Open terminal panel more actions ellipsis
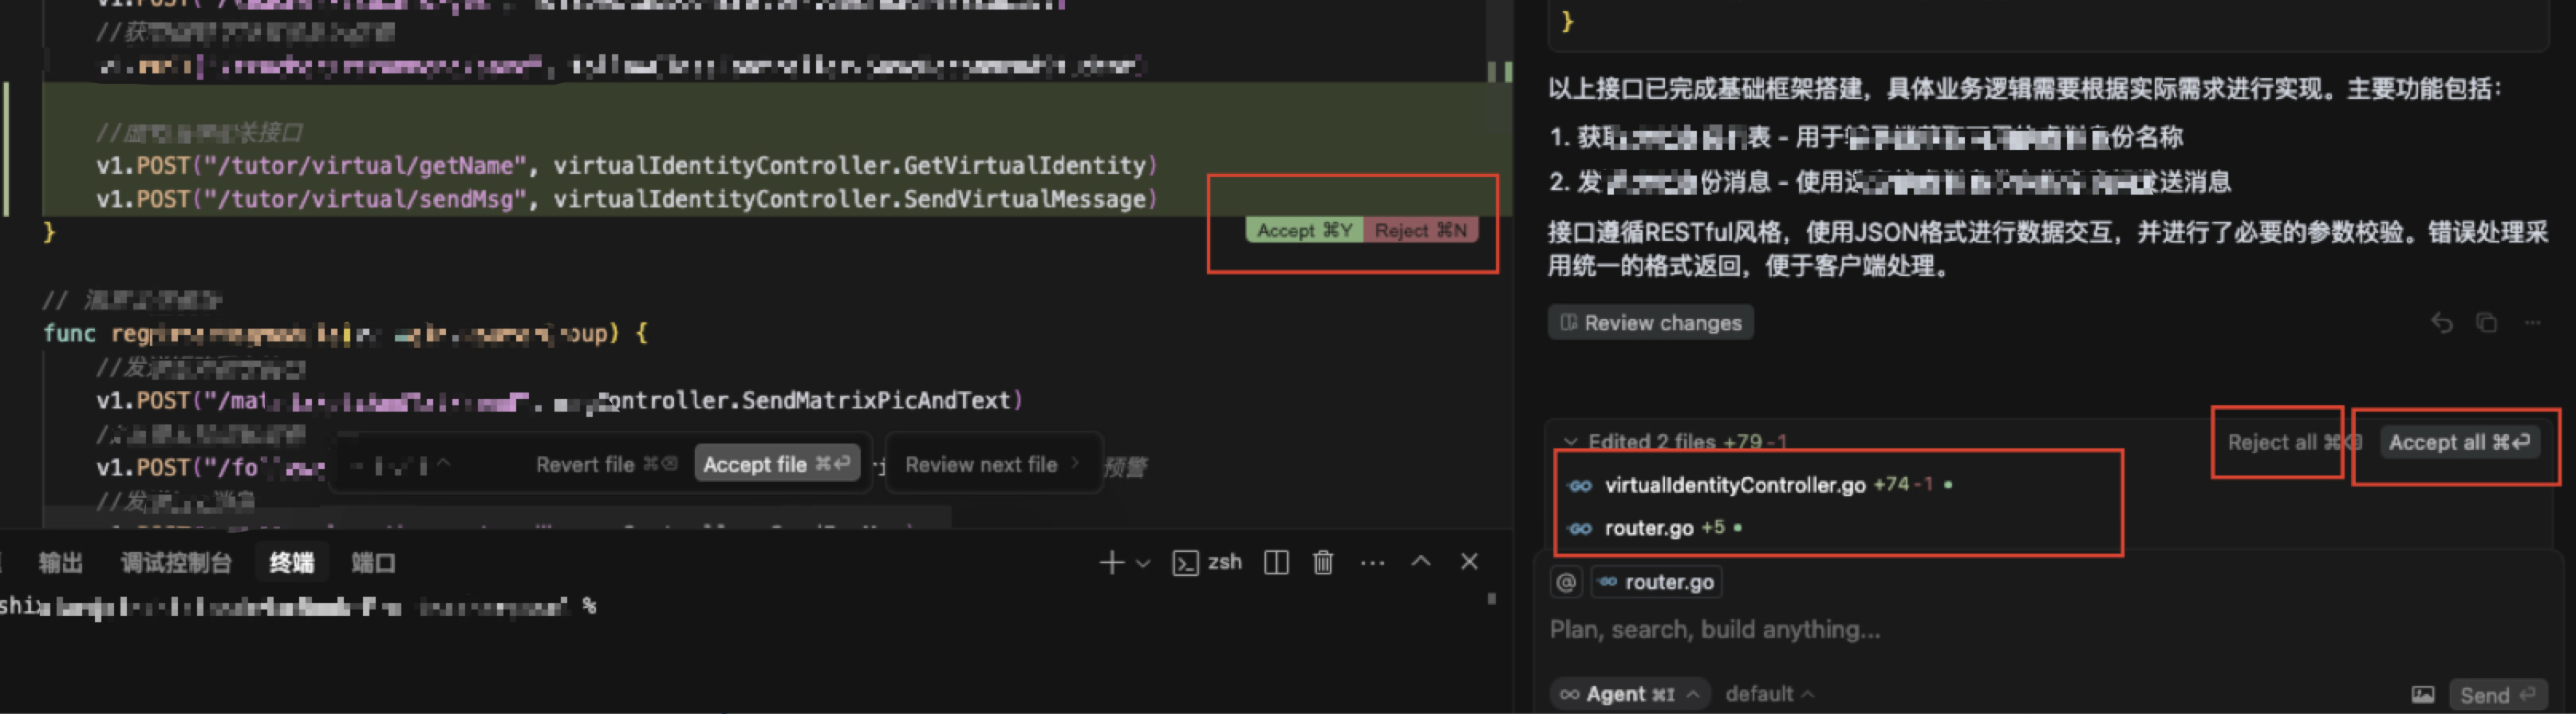The height and width of the screenshot is (714, 2576). pyautogui.click(x=1372, y=563)
